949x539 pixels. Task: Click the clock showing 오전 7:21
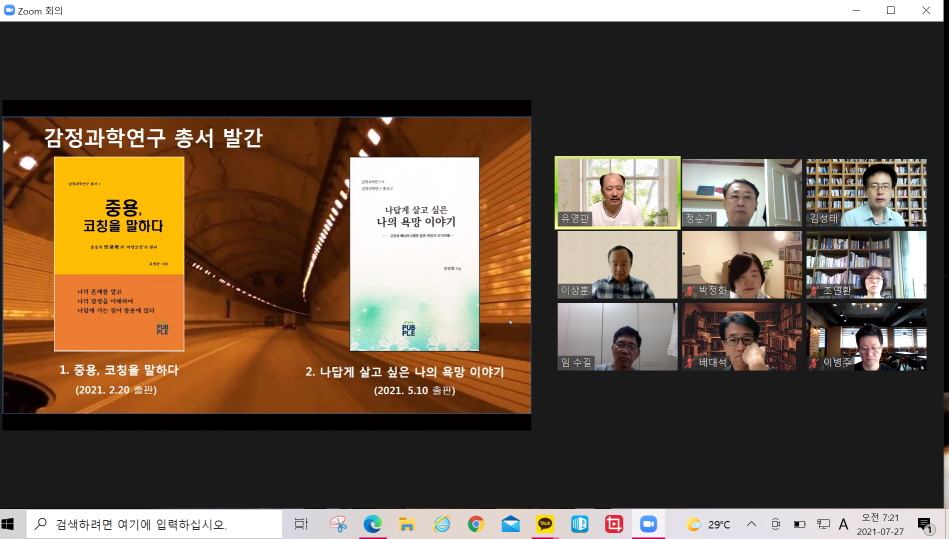pyautogui.click(x=880, y=524)
